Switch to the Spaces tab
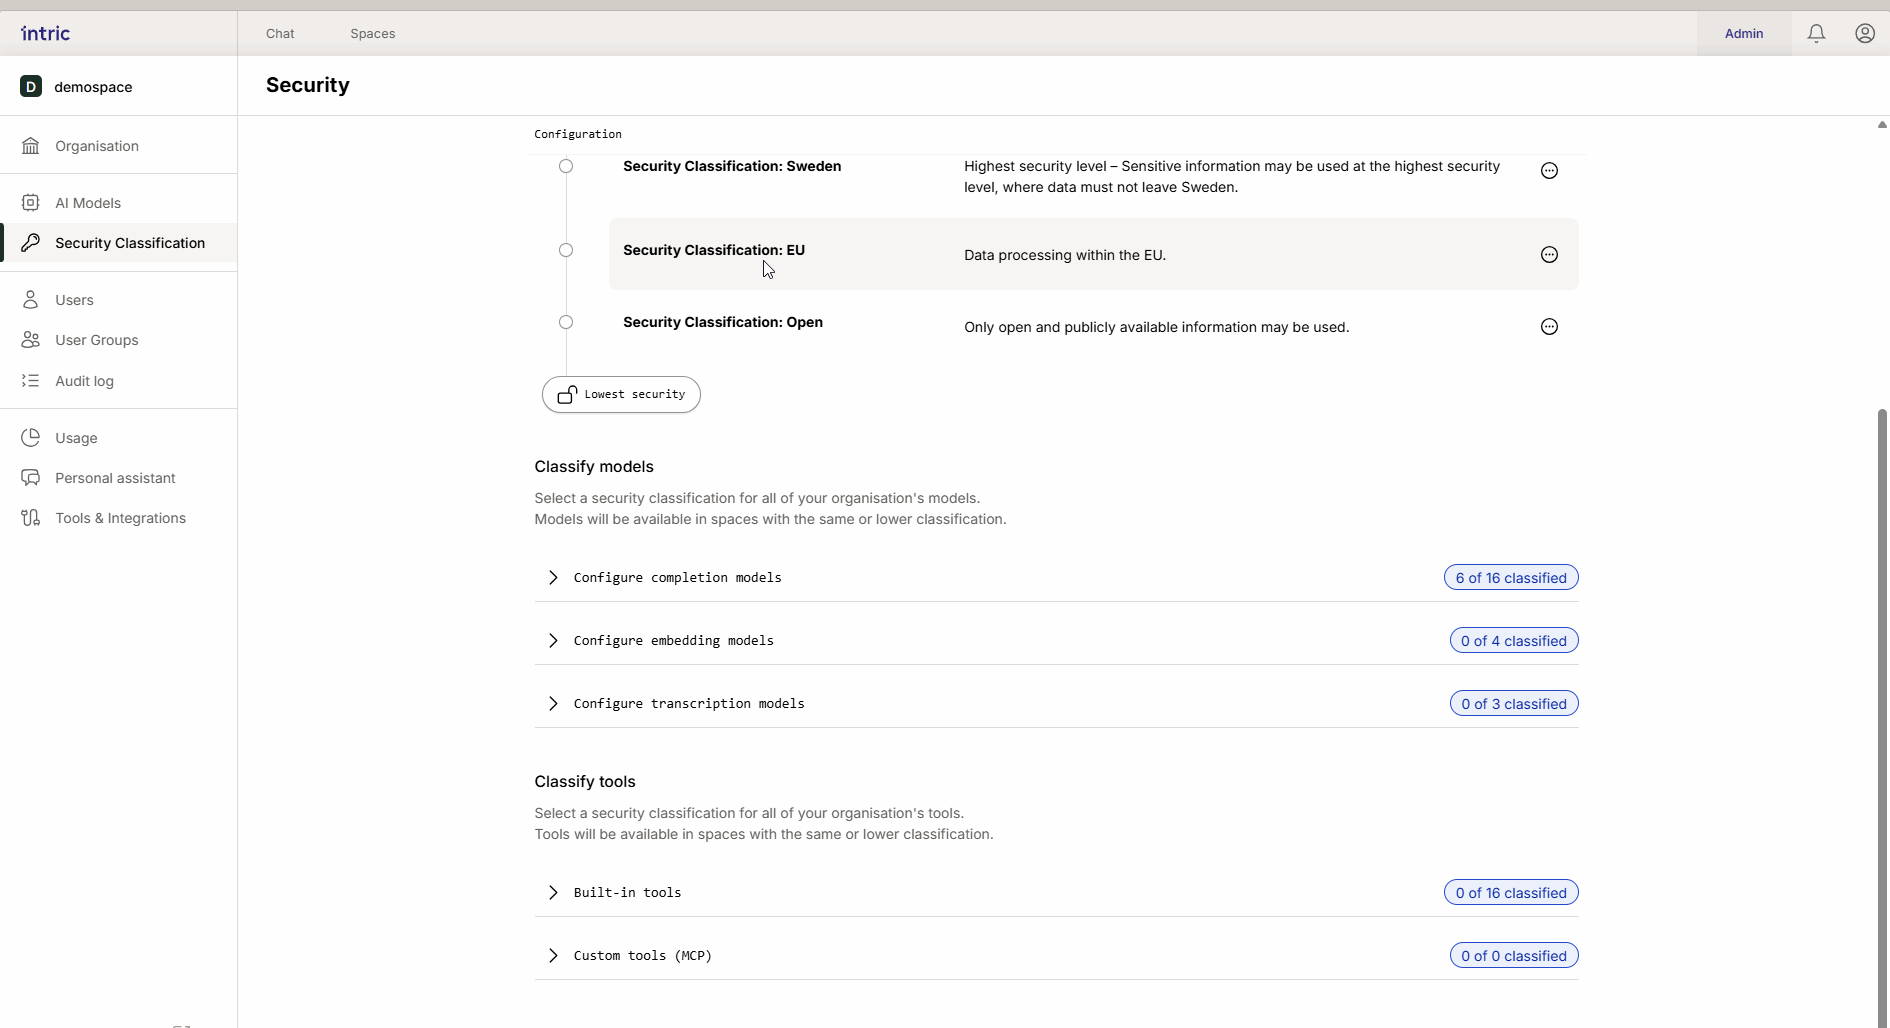 coord(372,34)
